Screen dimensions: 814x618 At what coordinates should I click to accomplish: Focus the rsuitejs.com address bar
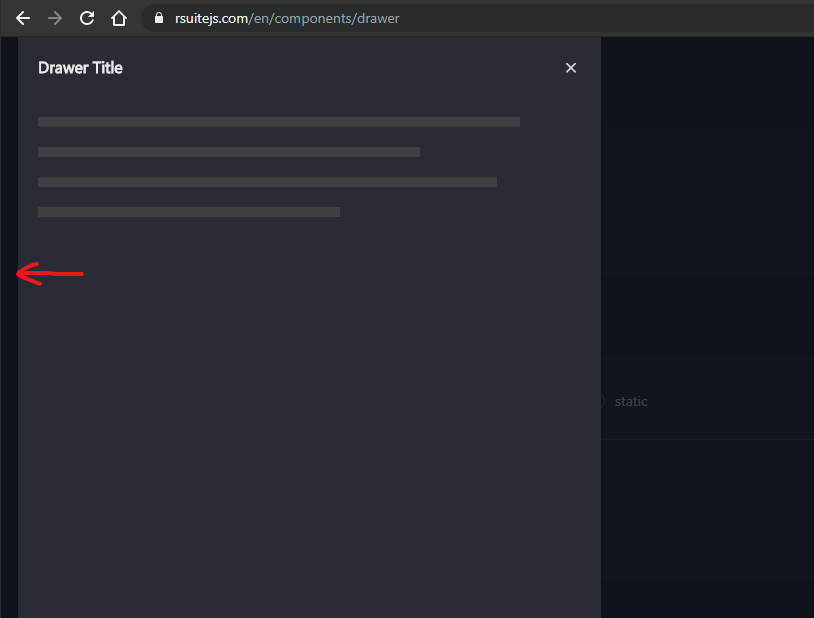[478, 19]
